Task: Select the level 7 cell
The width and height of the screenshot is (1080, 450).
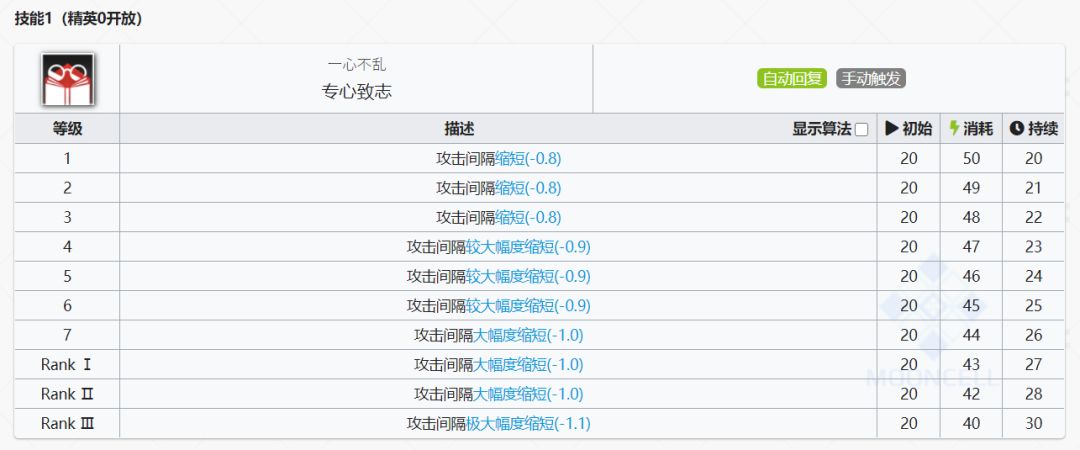Action: 67,335
